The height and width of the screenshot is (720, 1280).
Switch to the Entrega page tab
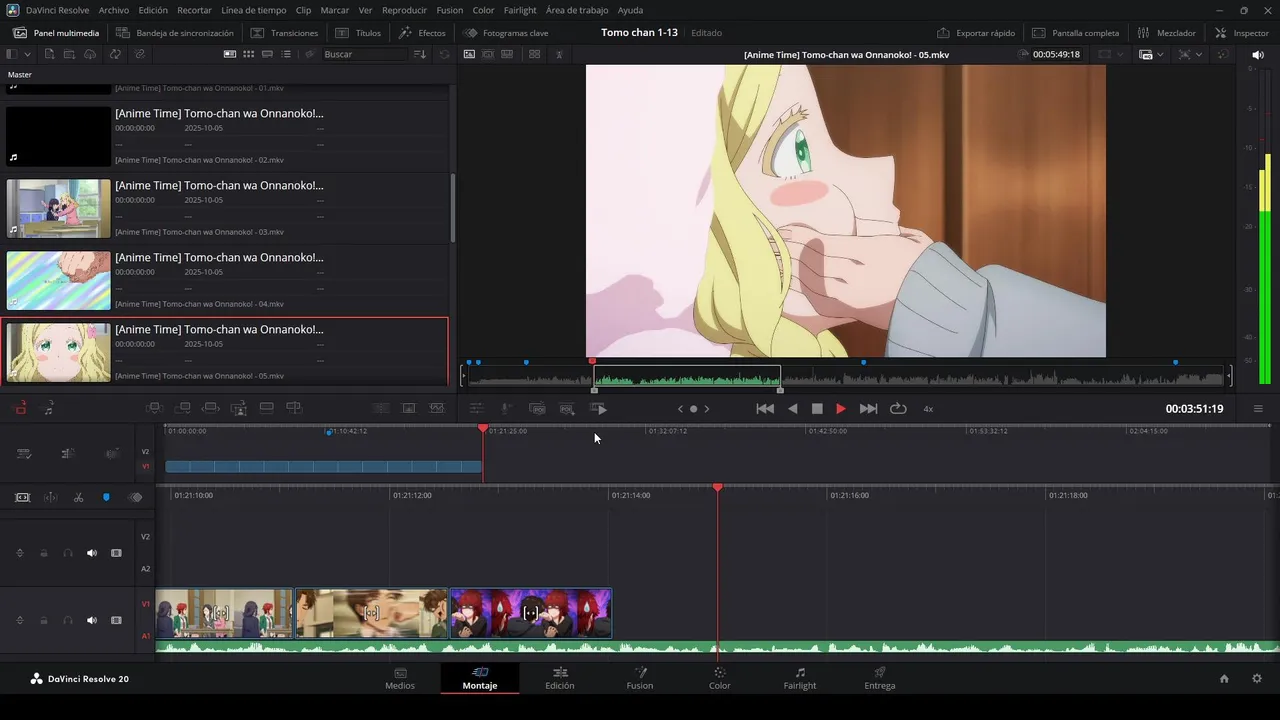880,678
